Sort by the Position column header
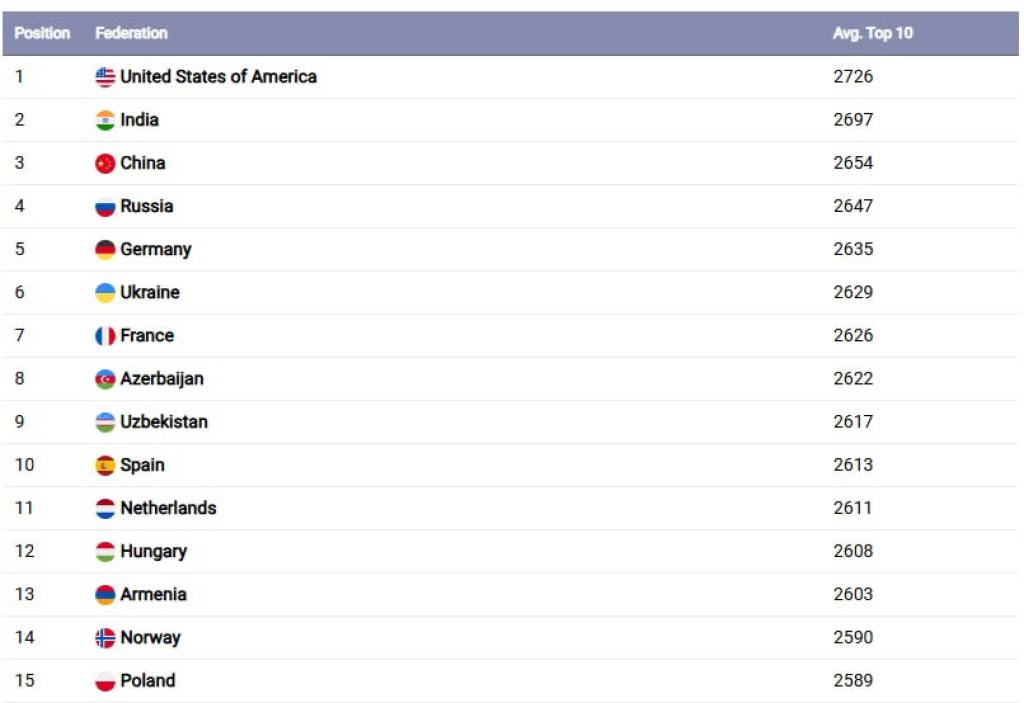The width and height of the screenshot is (1024, 703). coord(42,33)
